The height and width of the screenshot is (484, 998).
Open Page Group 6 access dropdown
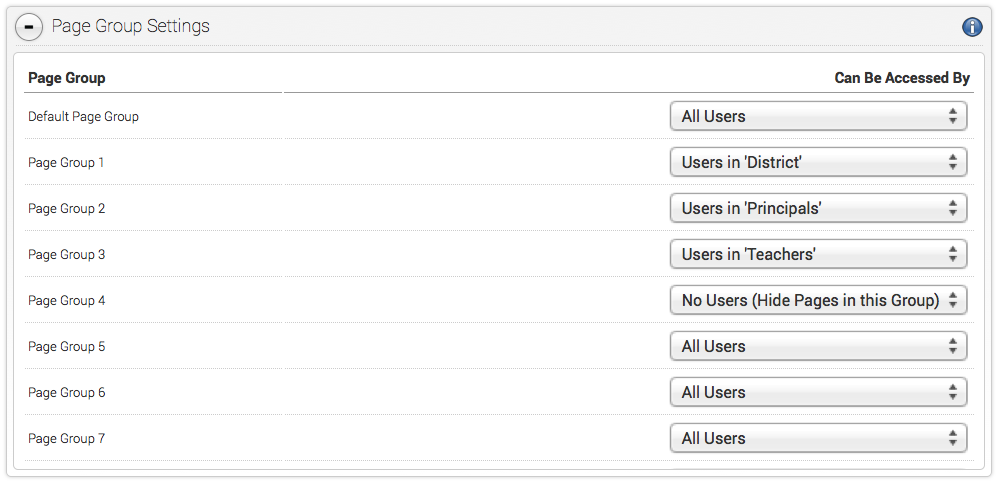click(819, 392)
